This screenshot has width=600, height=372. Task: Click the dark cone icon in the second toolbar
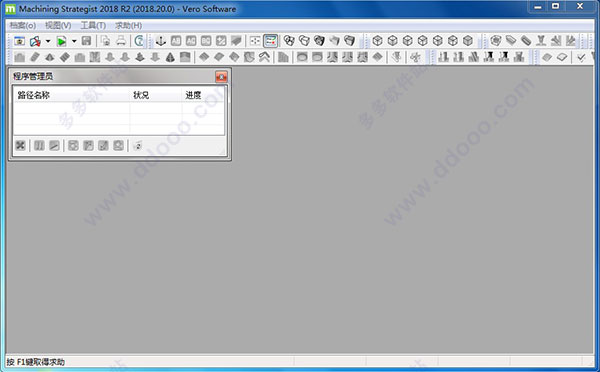click(170, 57)
